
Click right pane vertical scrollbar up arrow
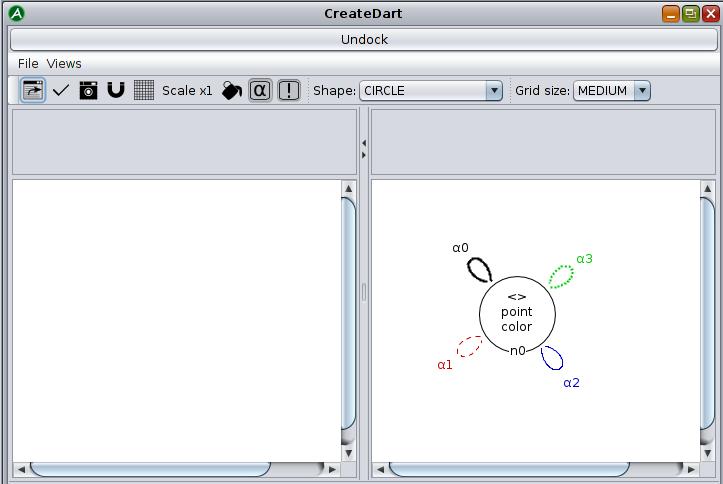(x=707, y=189)
